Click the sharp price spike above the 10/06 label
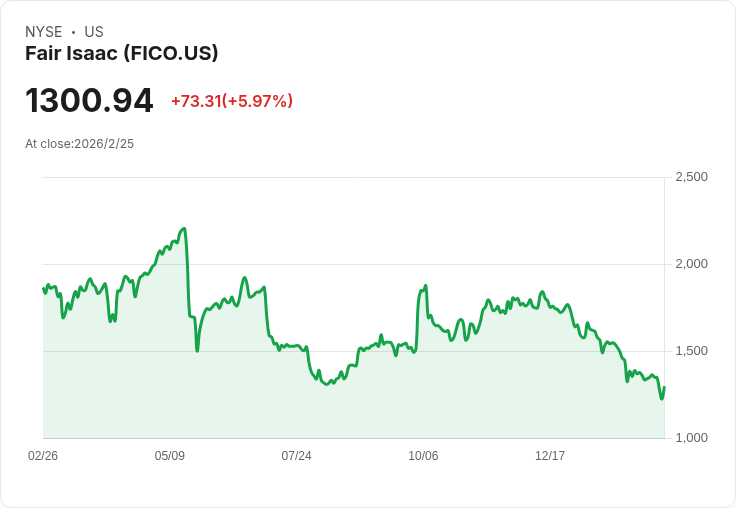The image size is (736, 508). (425, 286)
